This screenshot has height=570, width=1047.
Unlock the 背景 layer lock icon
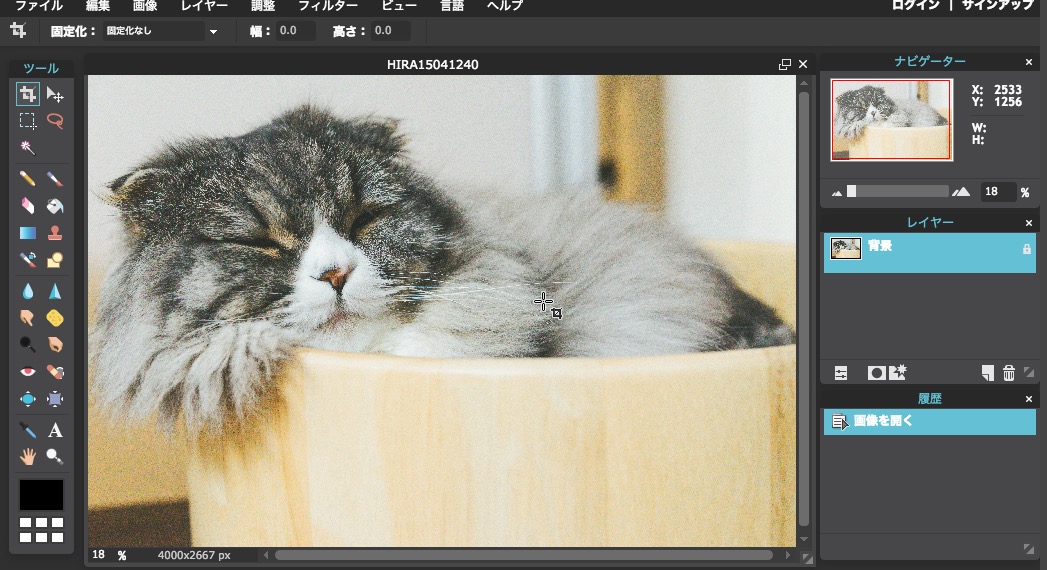(x=1026, y=249)
